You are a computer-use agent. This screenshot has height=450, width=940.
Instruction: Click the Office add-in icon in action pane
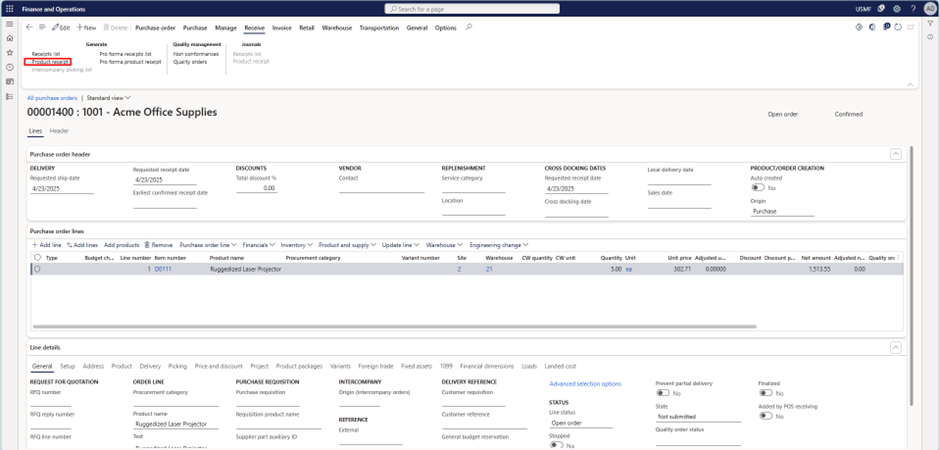(872, 28)
